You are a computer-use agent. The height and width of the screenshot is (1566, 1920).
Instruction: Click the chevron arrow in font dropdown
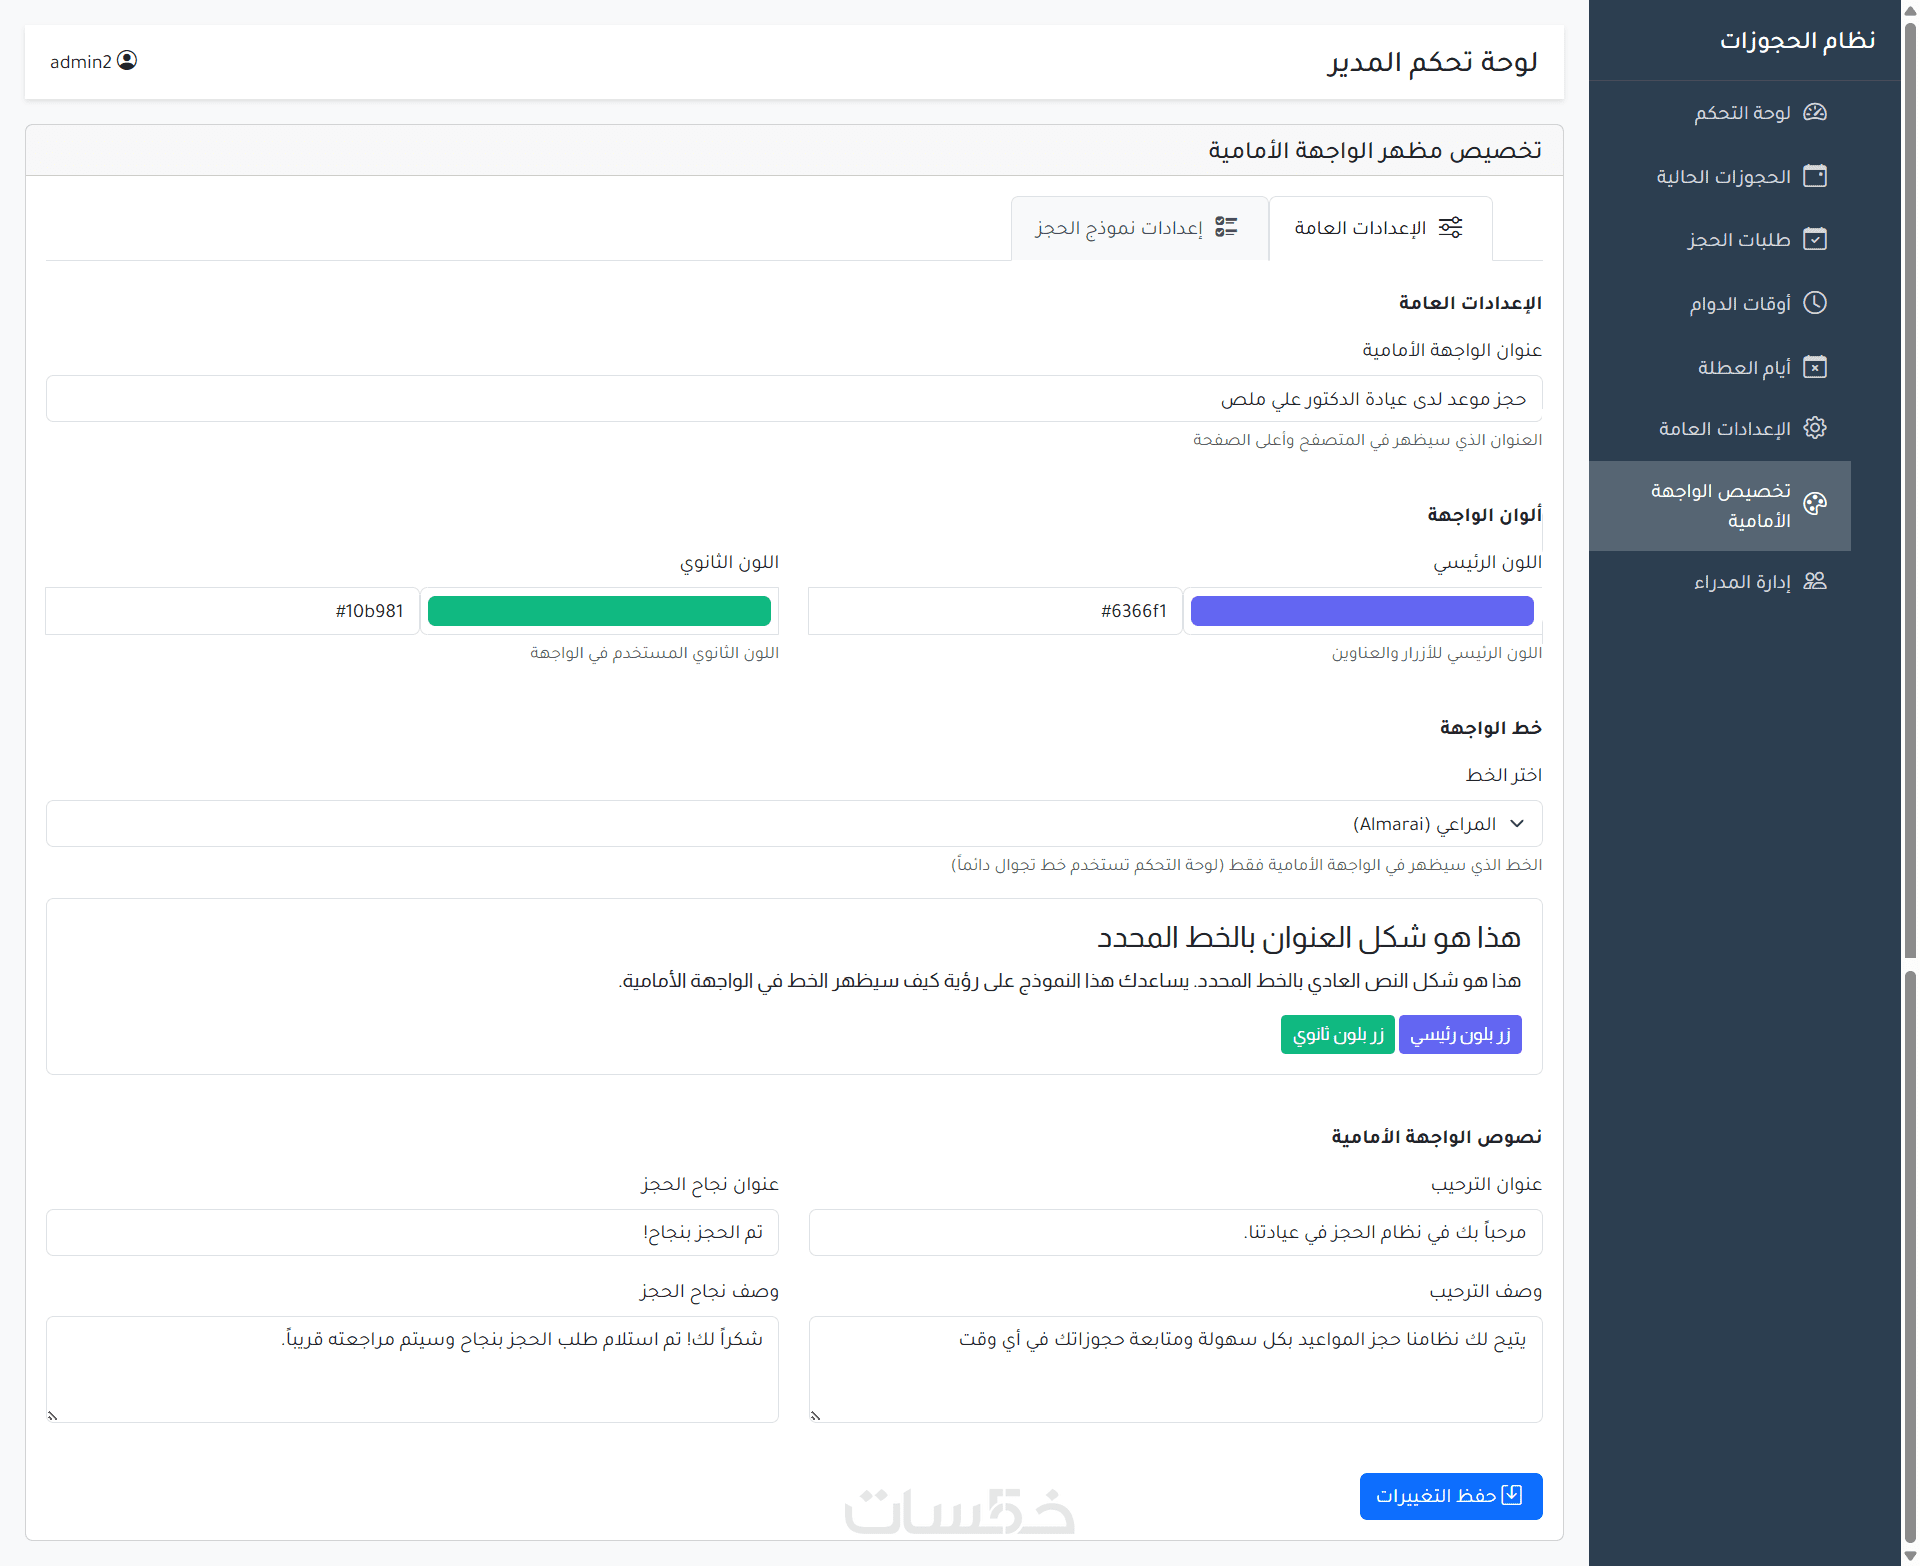[1517, 823]
